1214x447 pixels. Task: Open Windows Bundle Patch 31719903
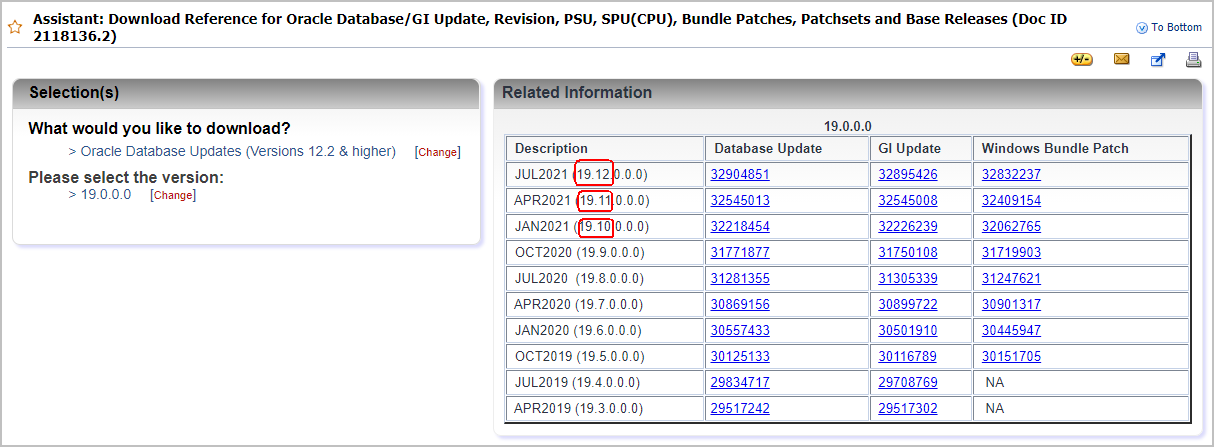pos(1011,252)
